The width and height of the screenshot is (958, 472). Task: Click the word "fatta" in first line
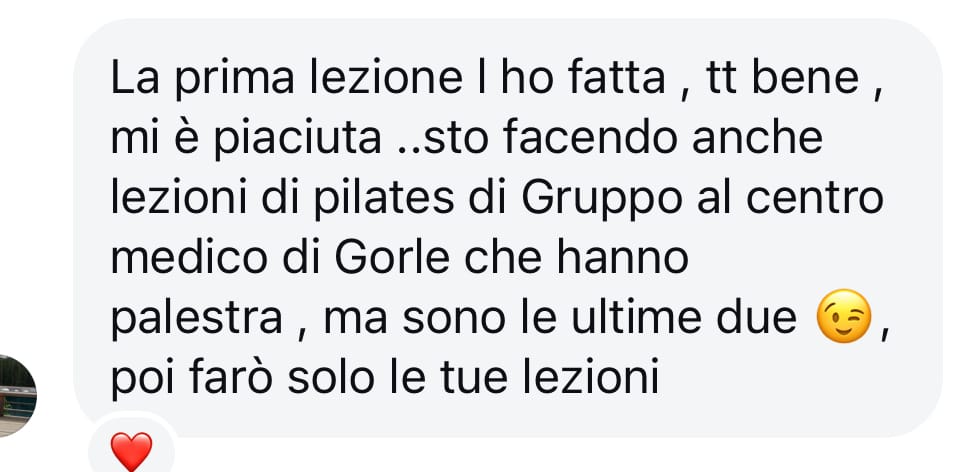[x=616, y=79]
